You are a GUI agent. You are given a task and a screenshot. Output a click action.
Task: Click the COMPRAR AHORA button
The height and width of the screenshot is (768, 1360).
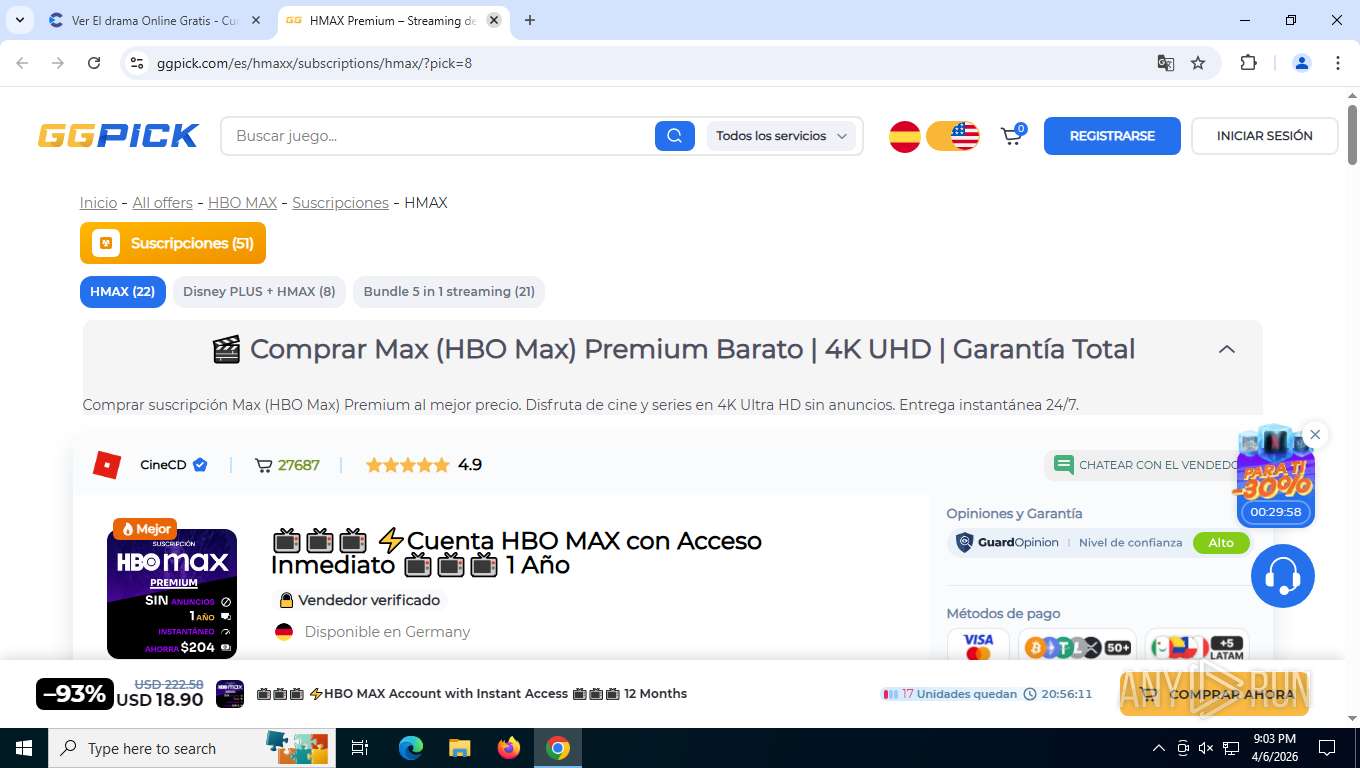point(1215,694)
